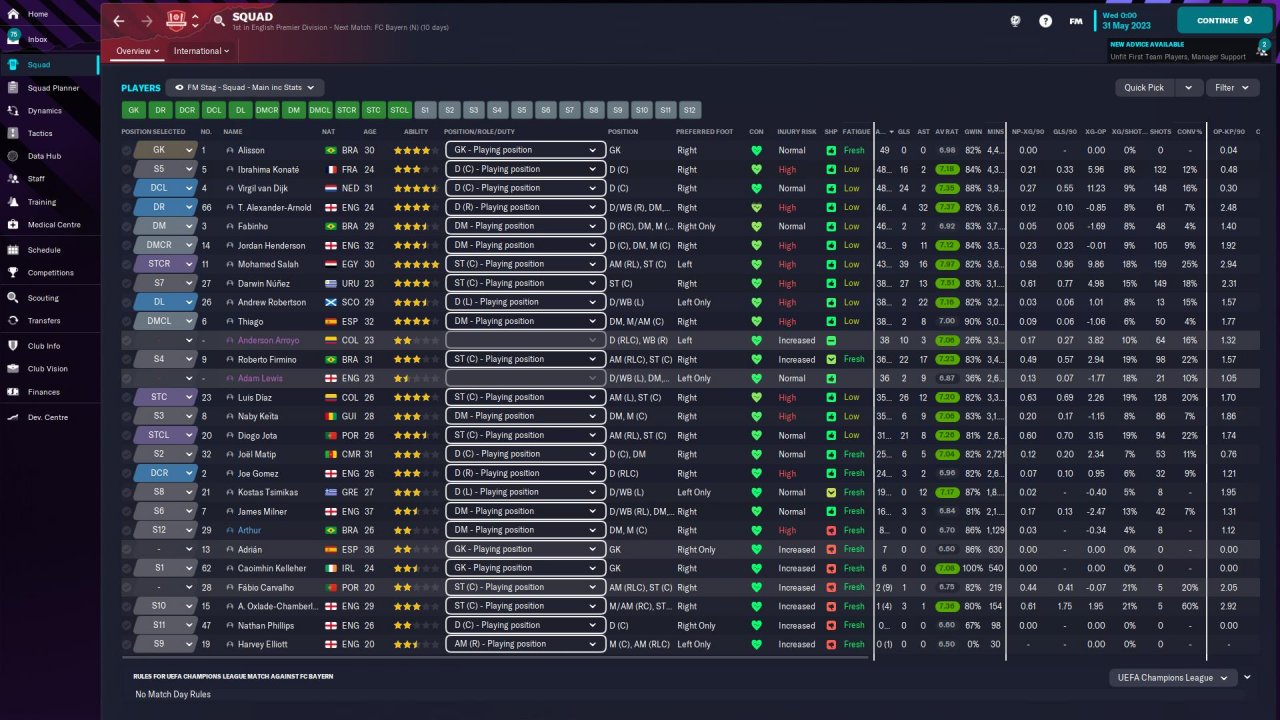Open the International tab menu
This screenshot has height=720, width=1280.
pyautogui.click(x=202, y=51)
